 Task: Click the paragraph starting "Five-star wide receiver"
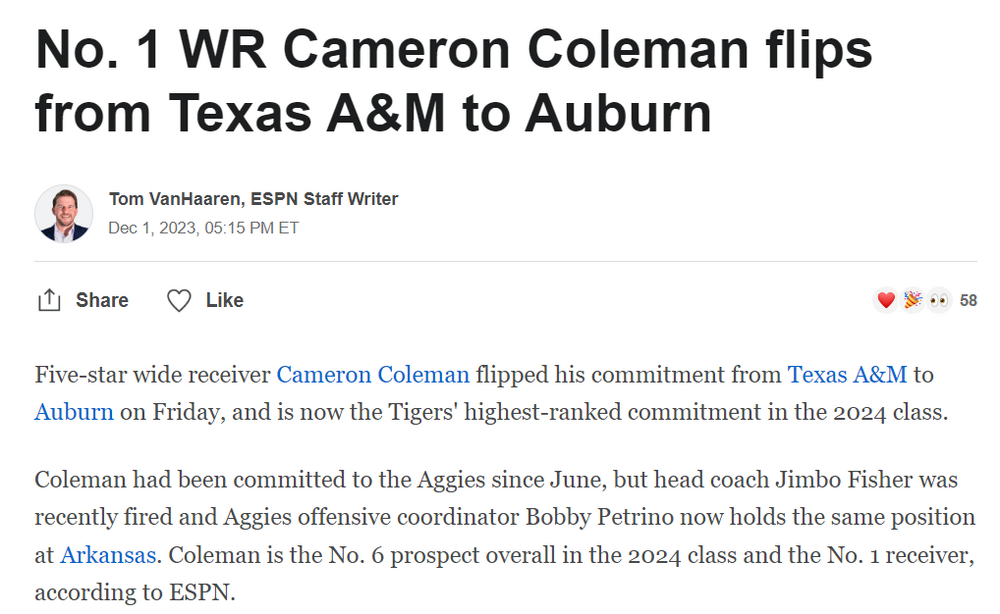coord(500,393)
